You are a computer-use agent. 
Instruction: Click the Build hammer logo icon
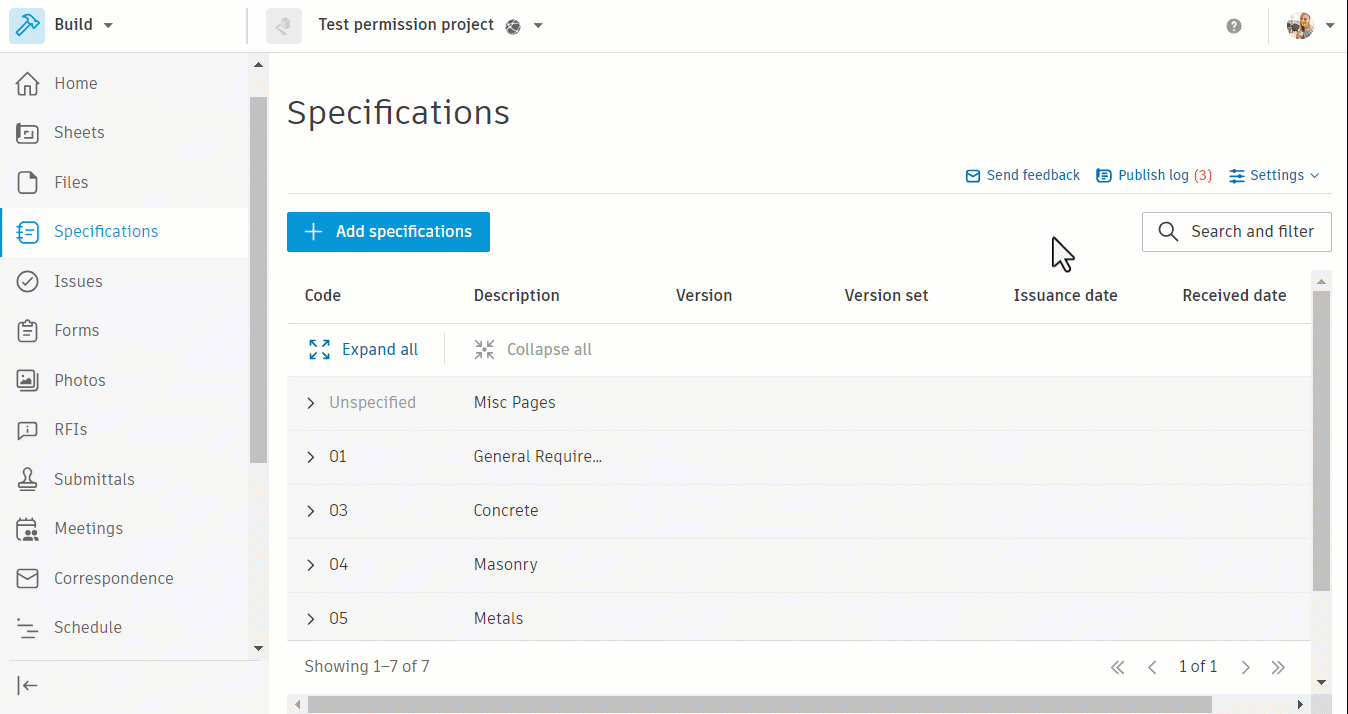(27, 25)
